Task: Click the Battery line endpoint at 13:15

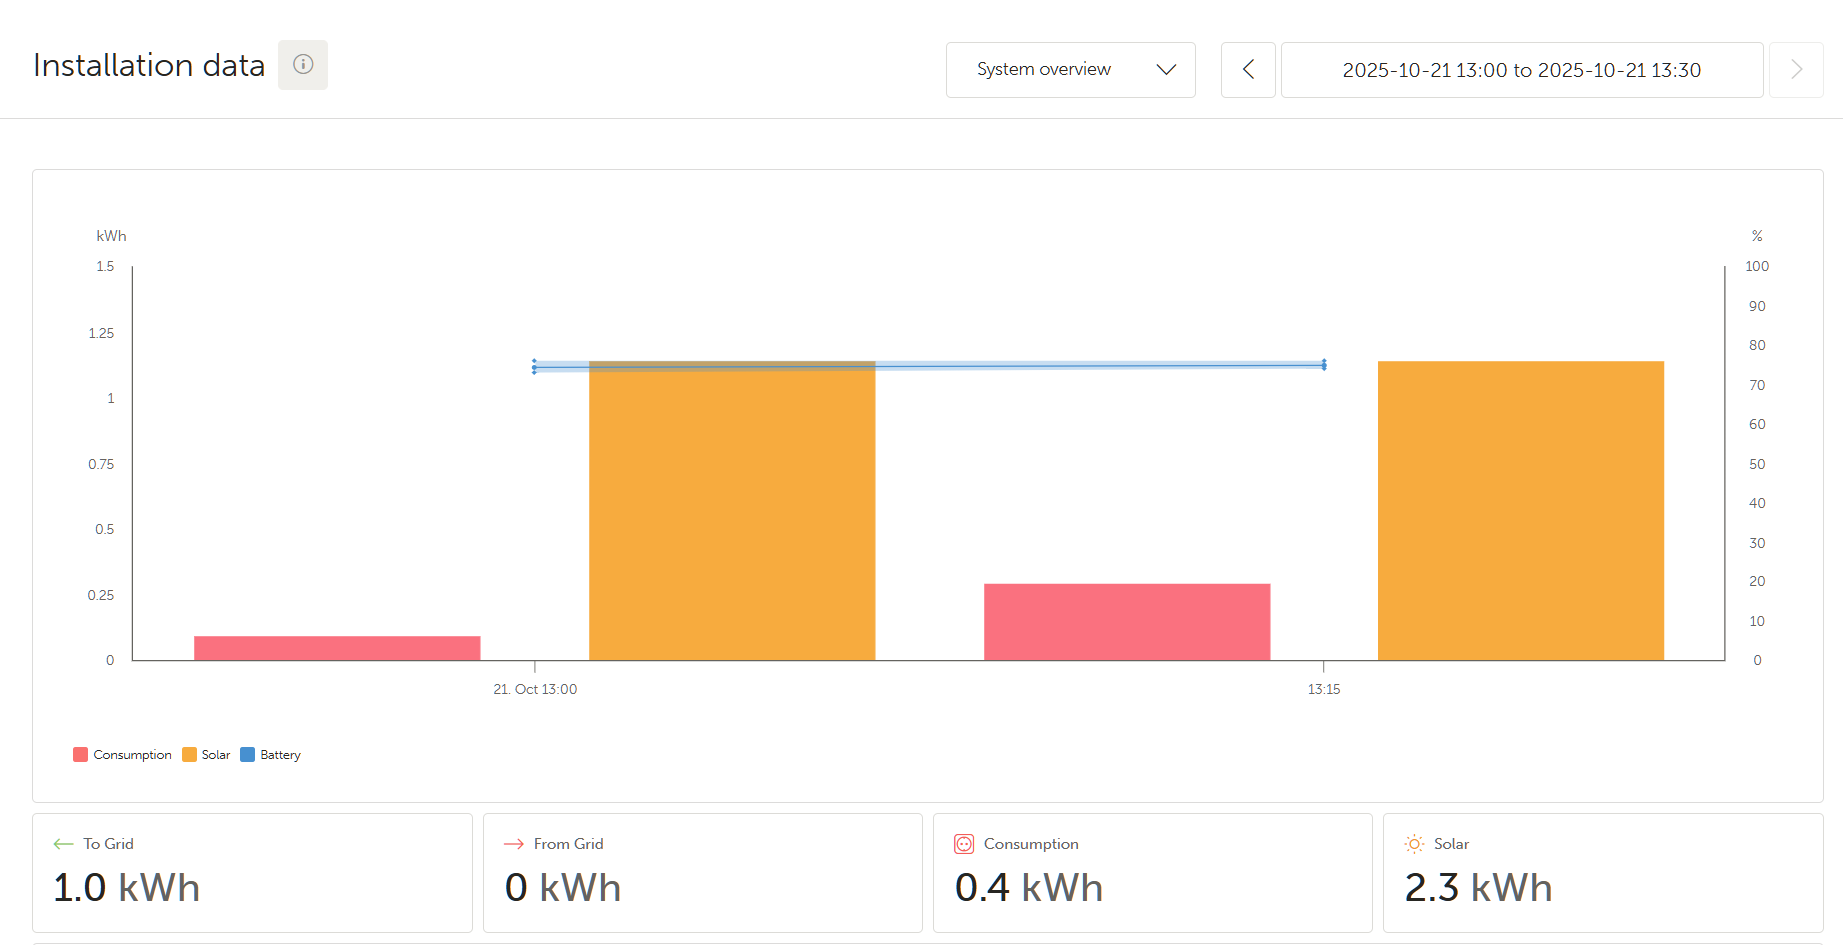Action: (1323, 365)
